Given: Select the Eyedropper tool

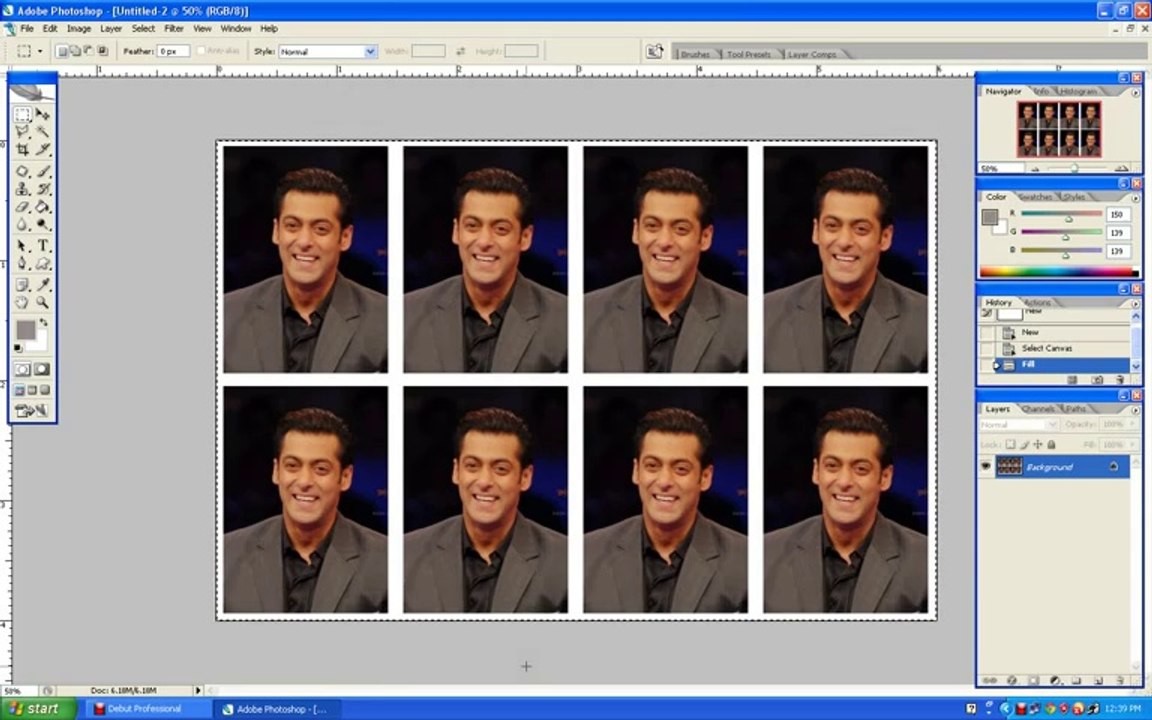Looking at the screenshot, I should coord(43,284).
